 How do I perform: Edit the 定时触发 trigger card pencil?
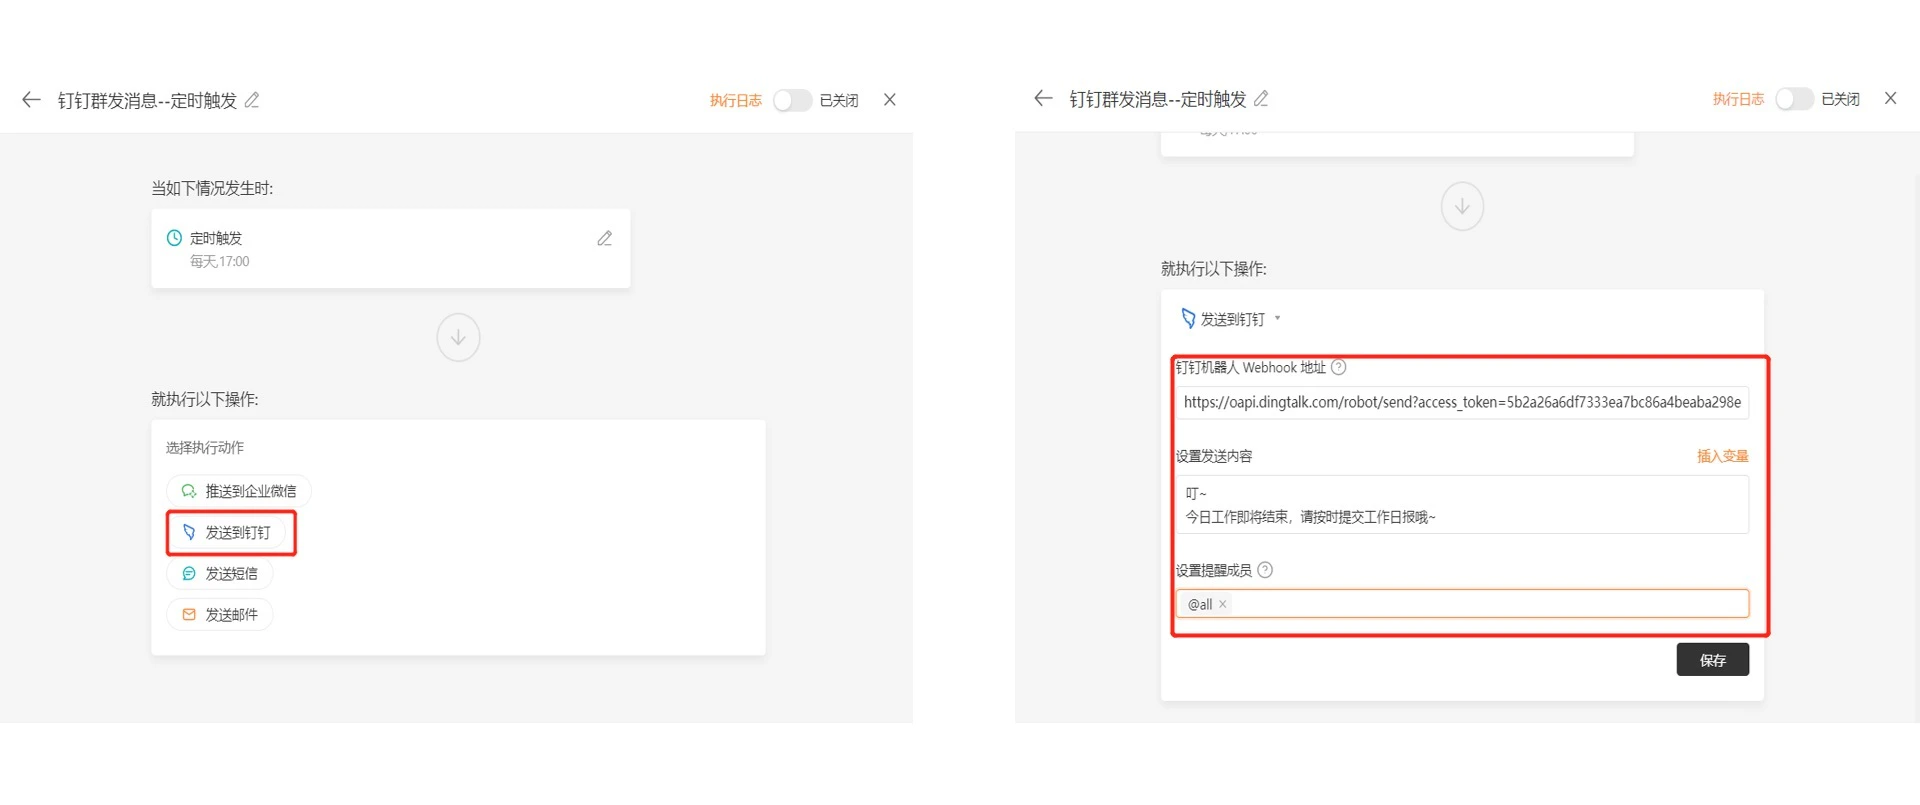[605, 238]
